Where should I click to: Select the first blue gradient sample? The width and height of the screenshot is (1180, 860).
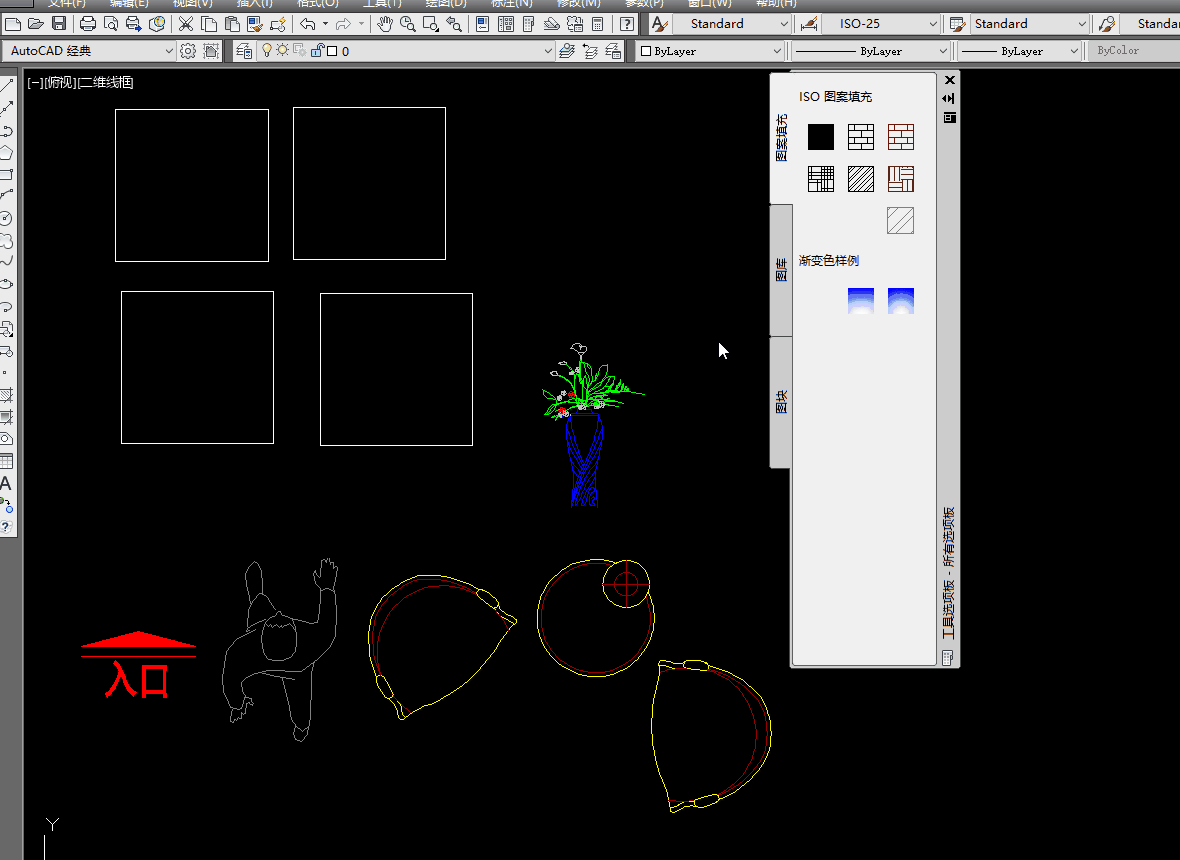click(860, 300)
